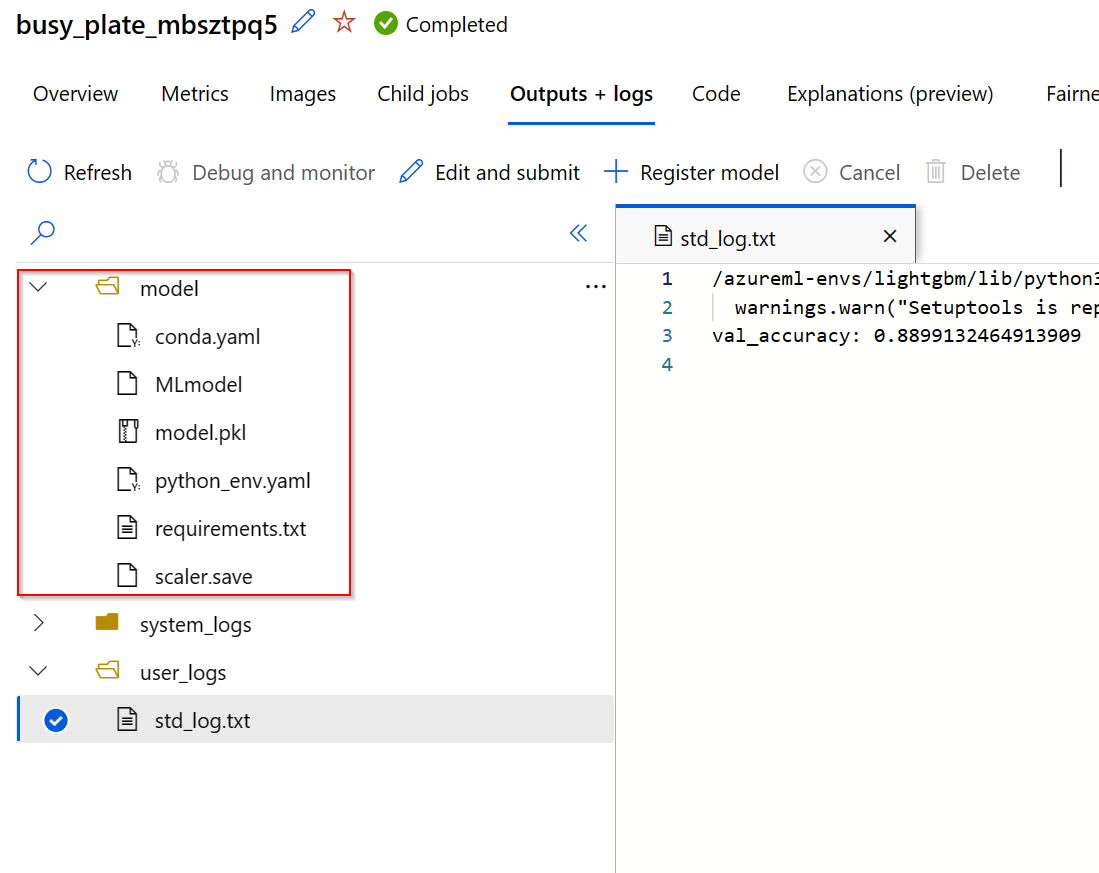This screenshot has width=1099, height=873.
Task: Star the job as favorite
Action: tap(344, 23)
